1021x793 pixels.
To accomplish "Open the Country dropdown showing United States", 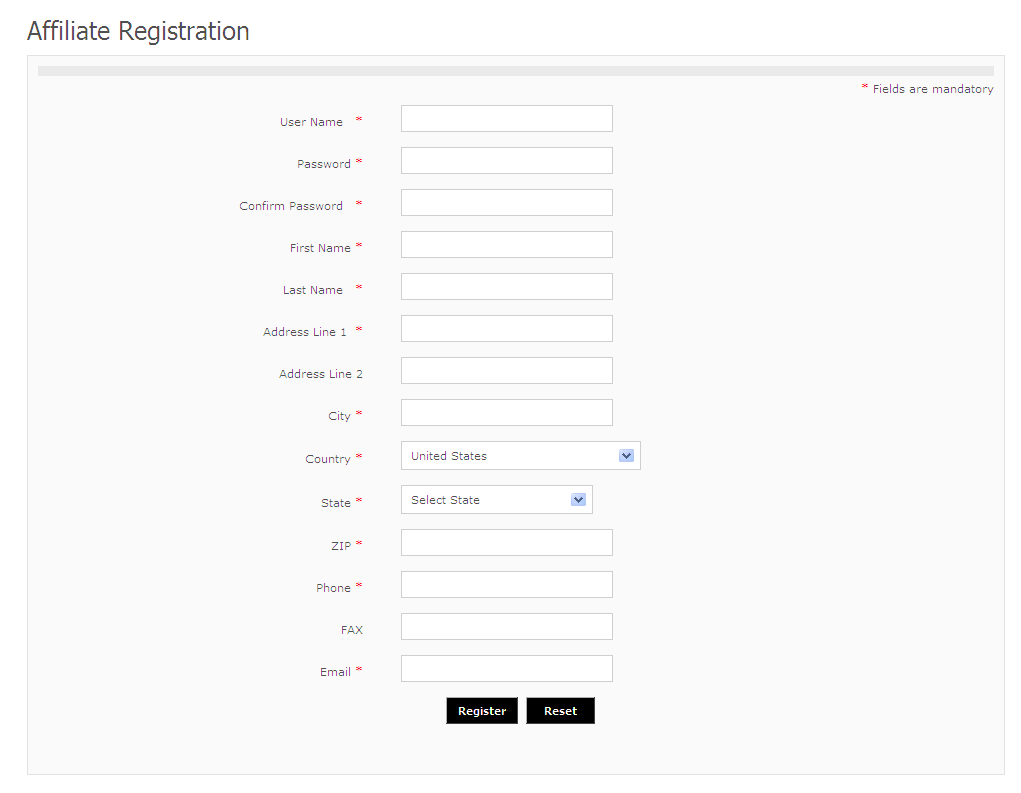I will coord(510,456).
